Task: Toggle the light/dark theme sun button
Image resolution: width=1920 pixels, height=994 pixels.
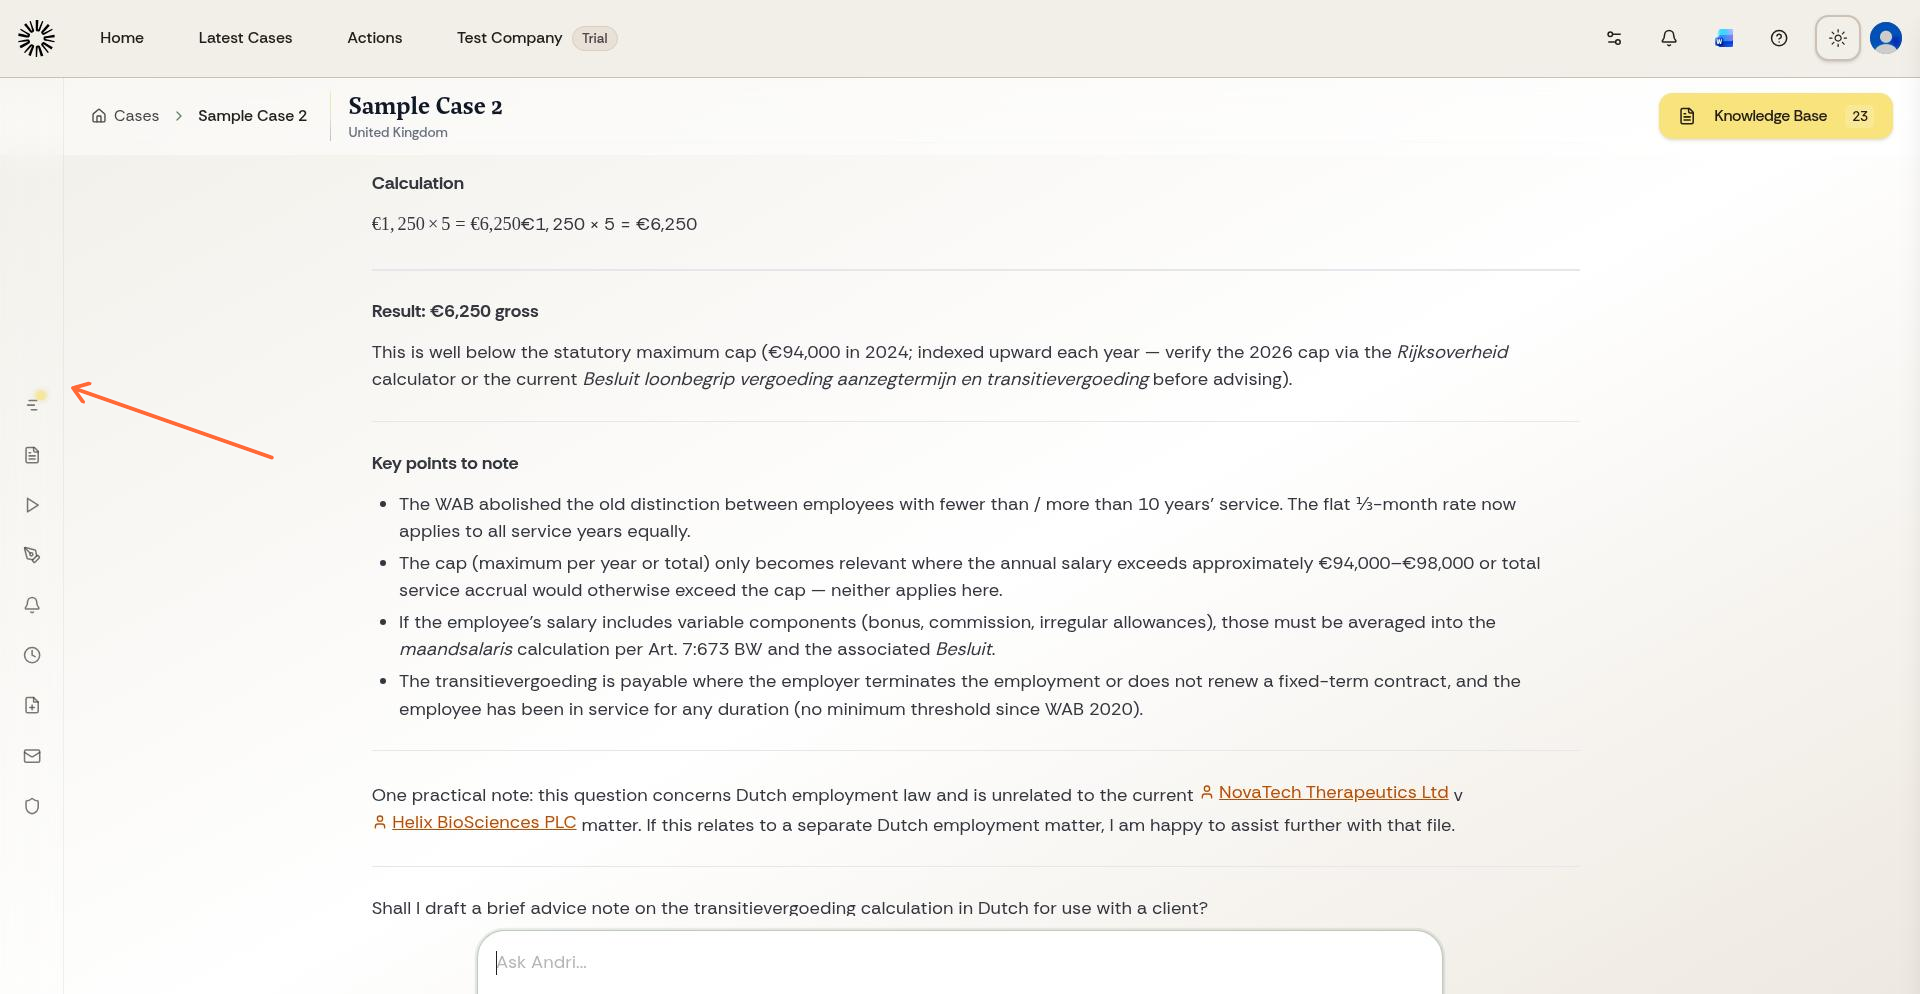Action: 1838,38
